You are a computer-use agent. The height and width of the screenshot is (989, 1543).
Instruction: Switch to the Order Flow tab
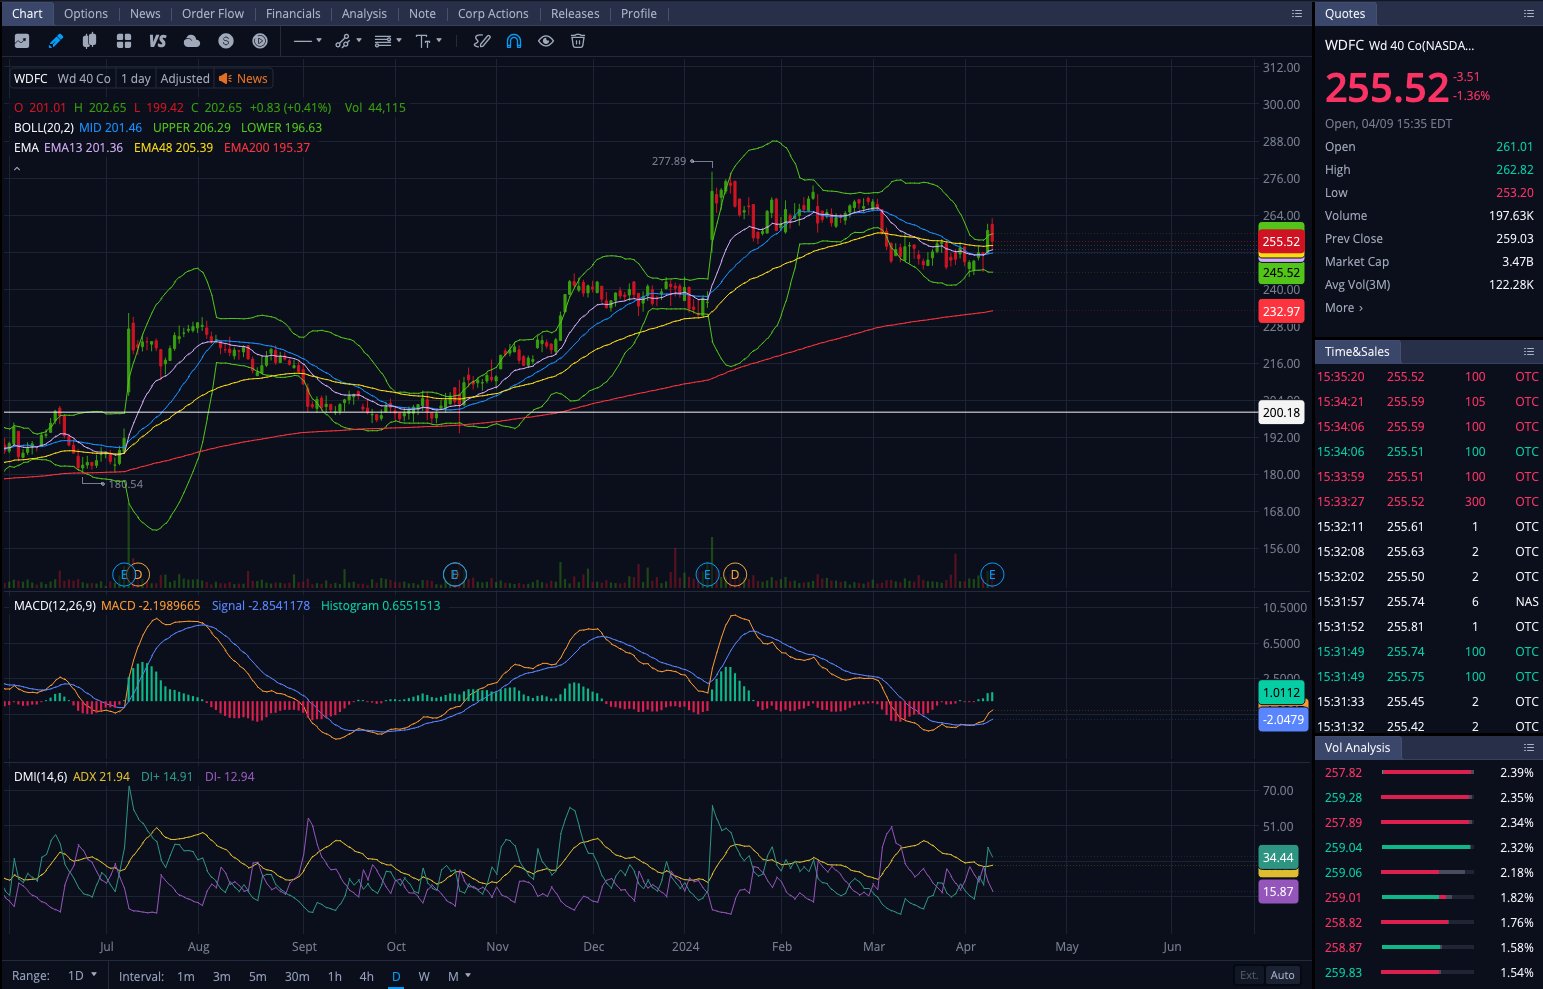pos(212,13)
